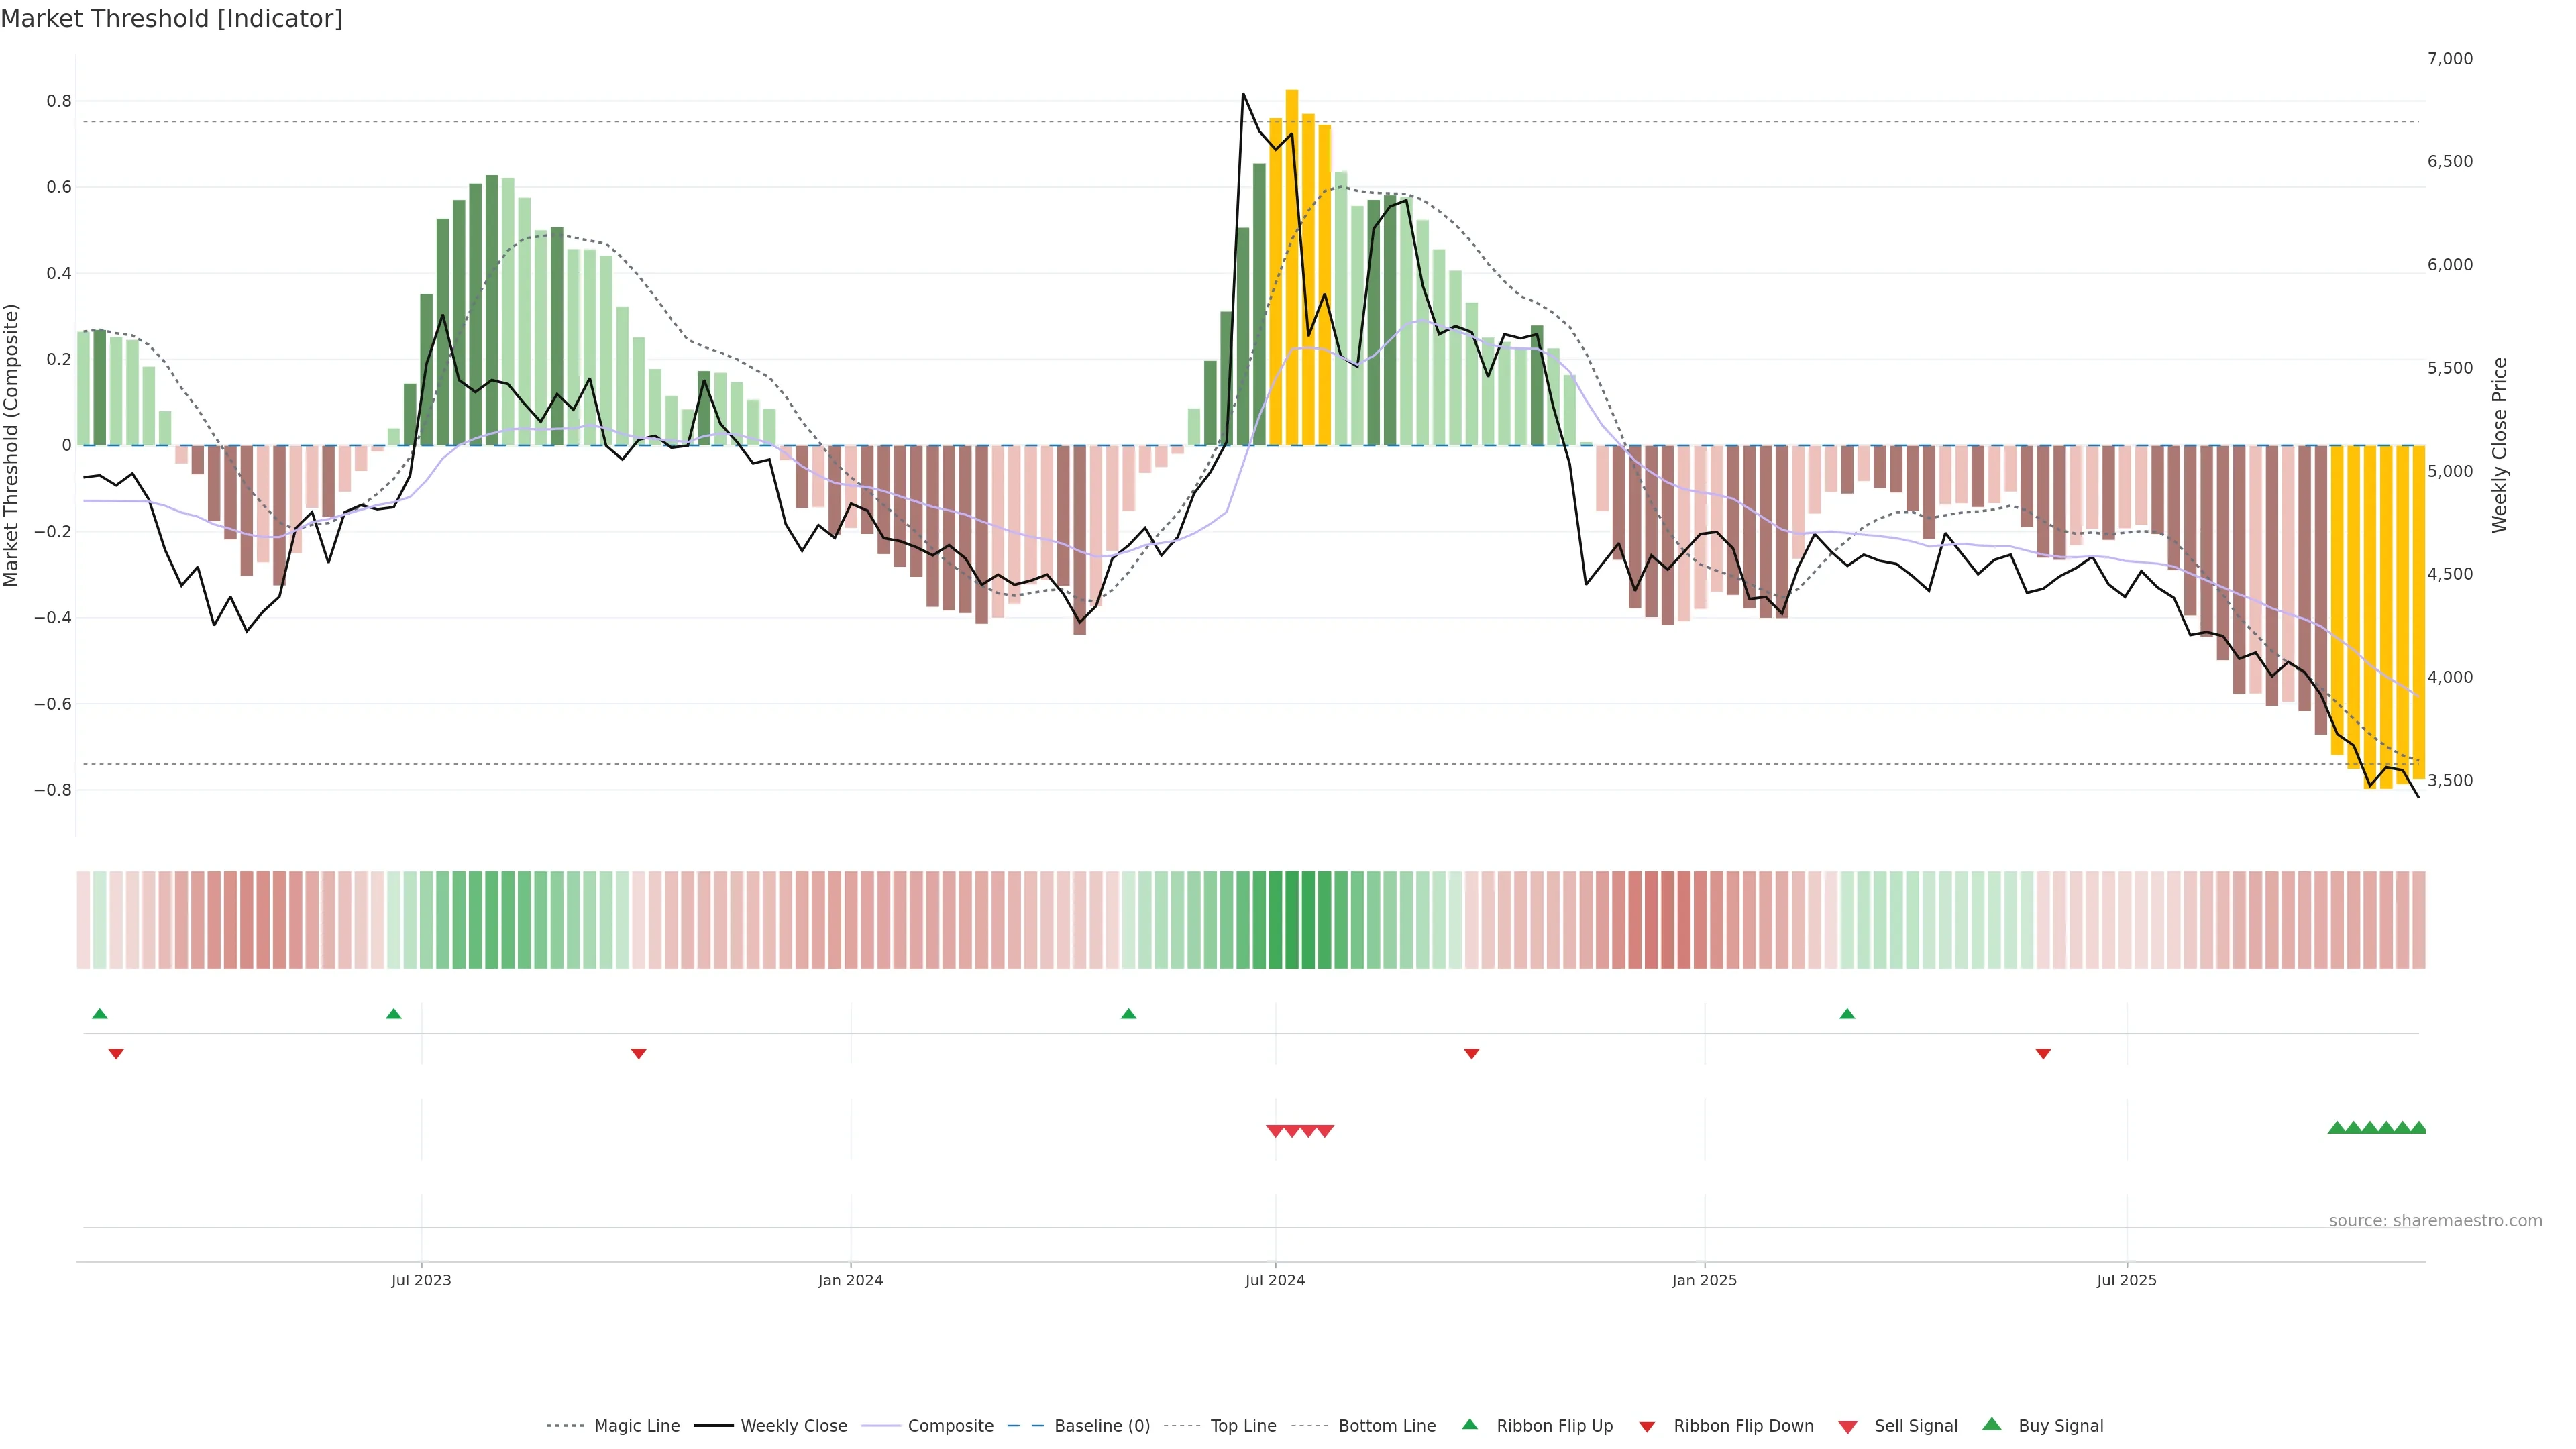Screen dimensions: 2576x1449
Task: Click the Magic Line legend entry
Action: coord(636,1426)
